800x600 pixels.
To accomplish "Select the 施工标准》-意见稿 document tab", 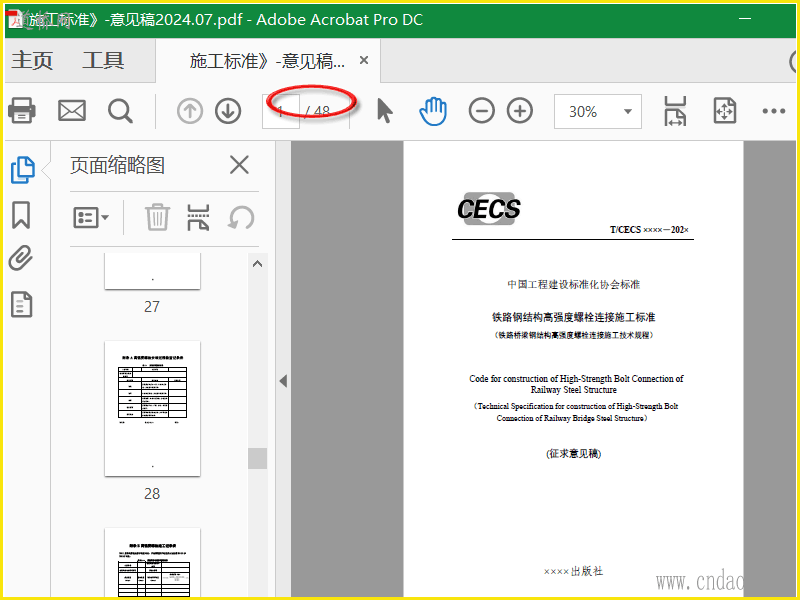I will pyautogui.click(x=267, y=61).
